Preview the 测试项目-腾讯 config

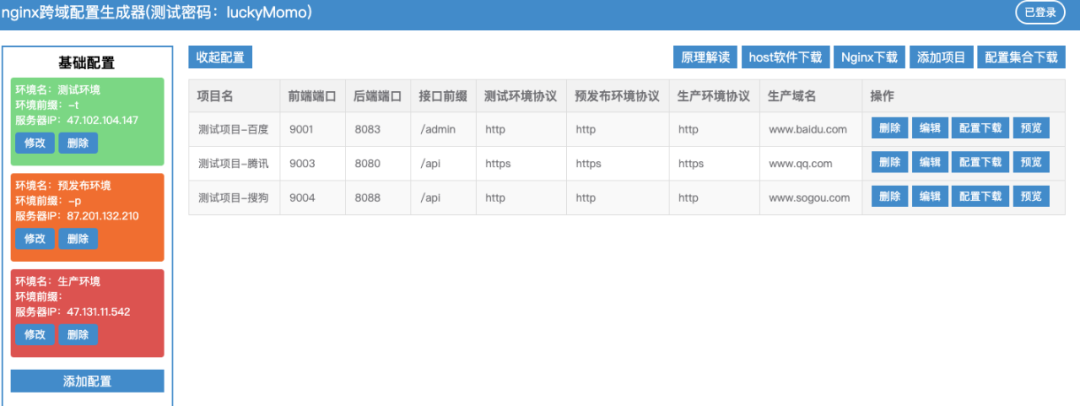(x=1031, y=163)
